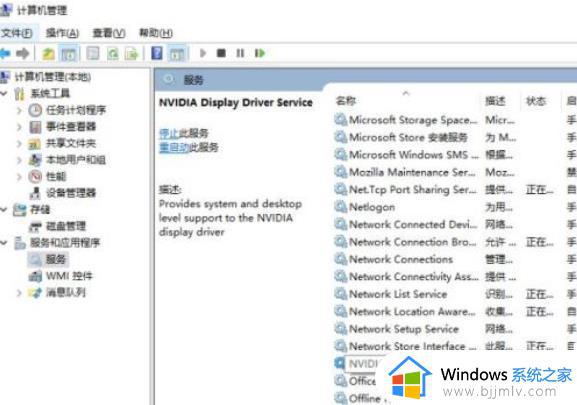
Task: Click the 停止 this service link
Action: (x=169, y=133)
